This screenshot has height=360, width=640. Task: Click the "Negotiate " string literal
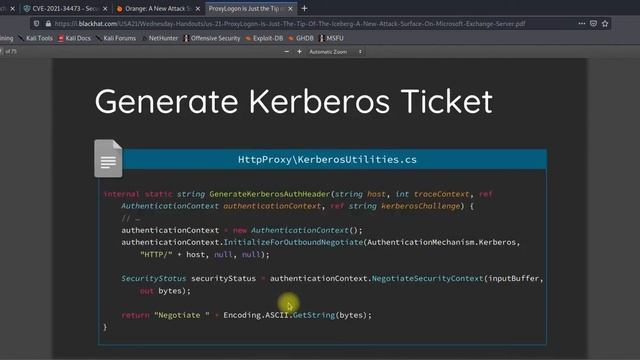pyautogui.click(x=182, y=315)
